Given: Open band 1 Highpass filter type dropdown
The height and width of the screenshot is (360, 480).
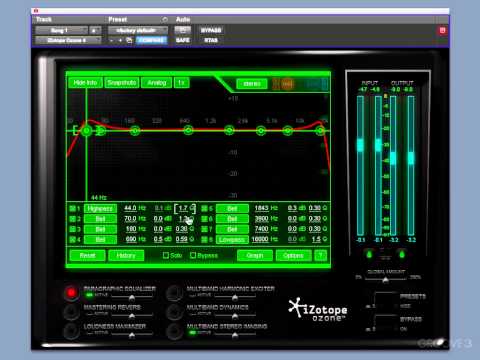Looking at the screenshot, I should pyautogui.click(x=100, y=209).
